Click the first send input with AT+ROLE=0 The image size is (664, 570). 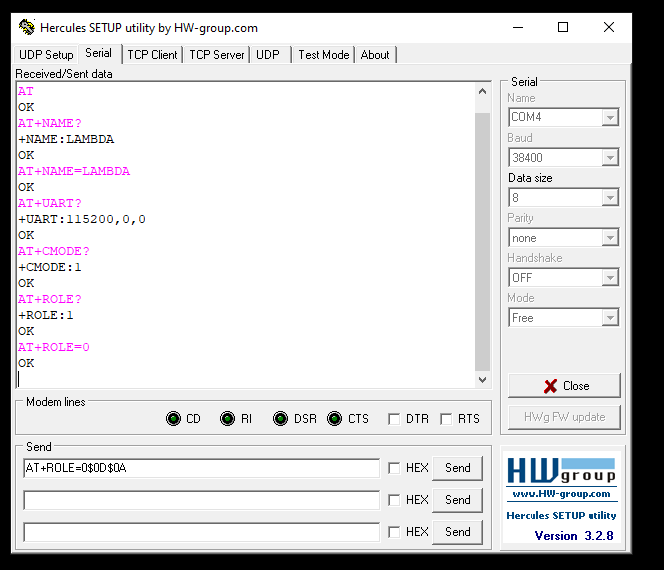point(202,468)
